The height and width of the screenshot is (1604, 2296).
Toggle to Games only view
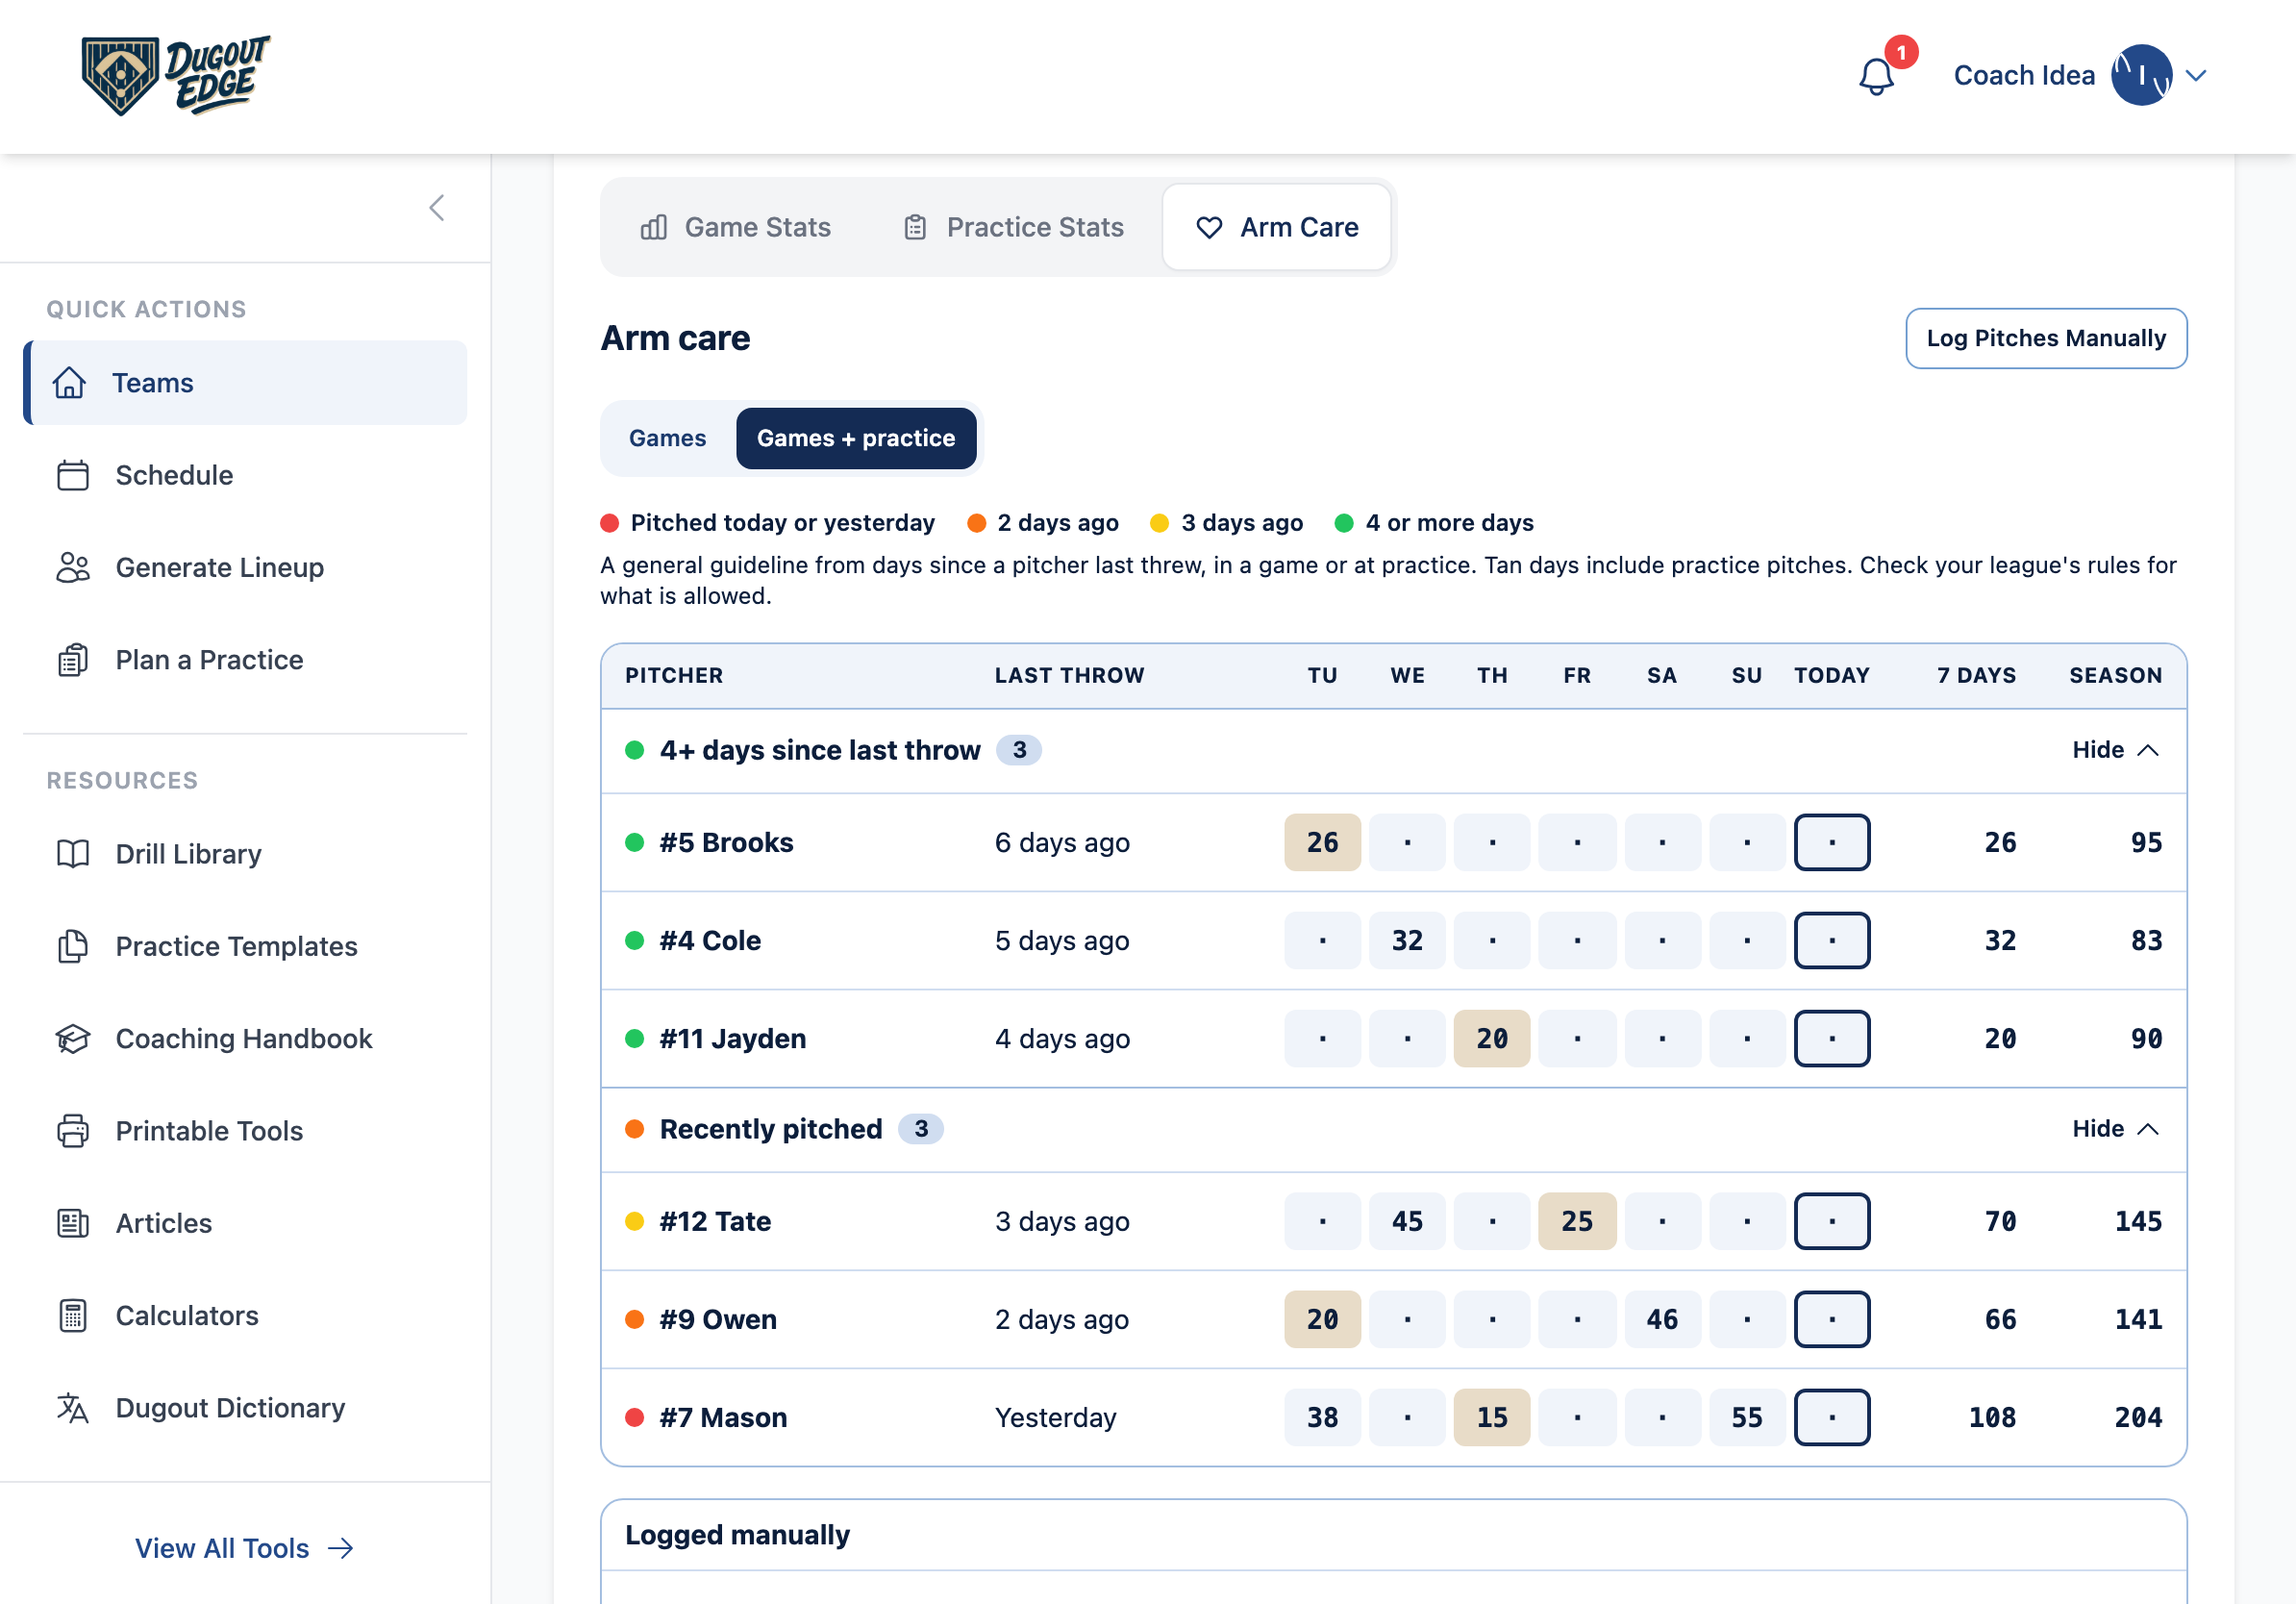pyautogui.click(x=667, y=438)
